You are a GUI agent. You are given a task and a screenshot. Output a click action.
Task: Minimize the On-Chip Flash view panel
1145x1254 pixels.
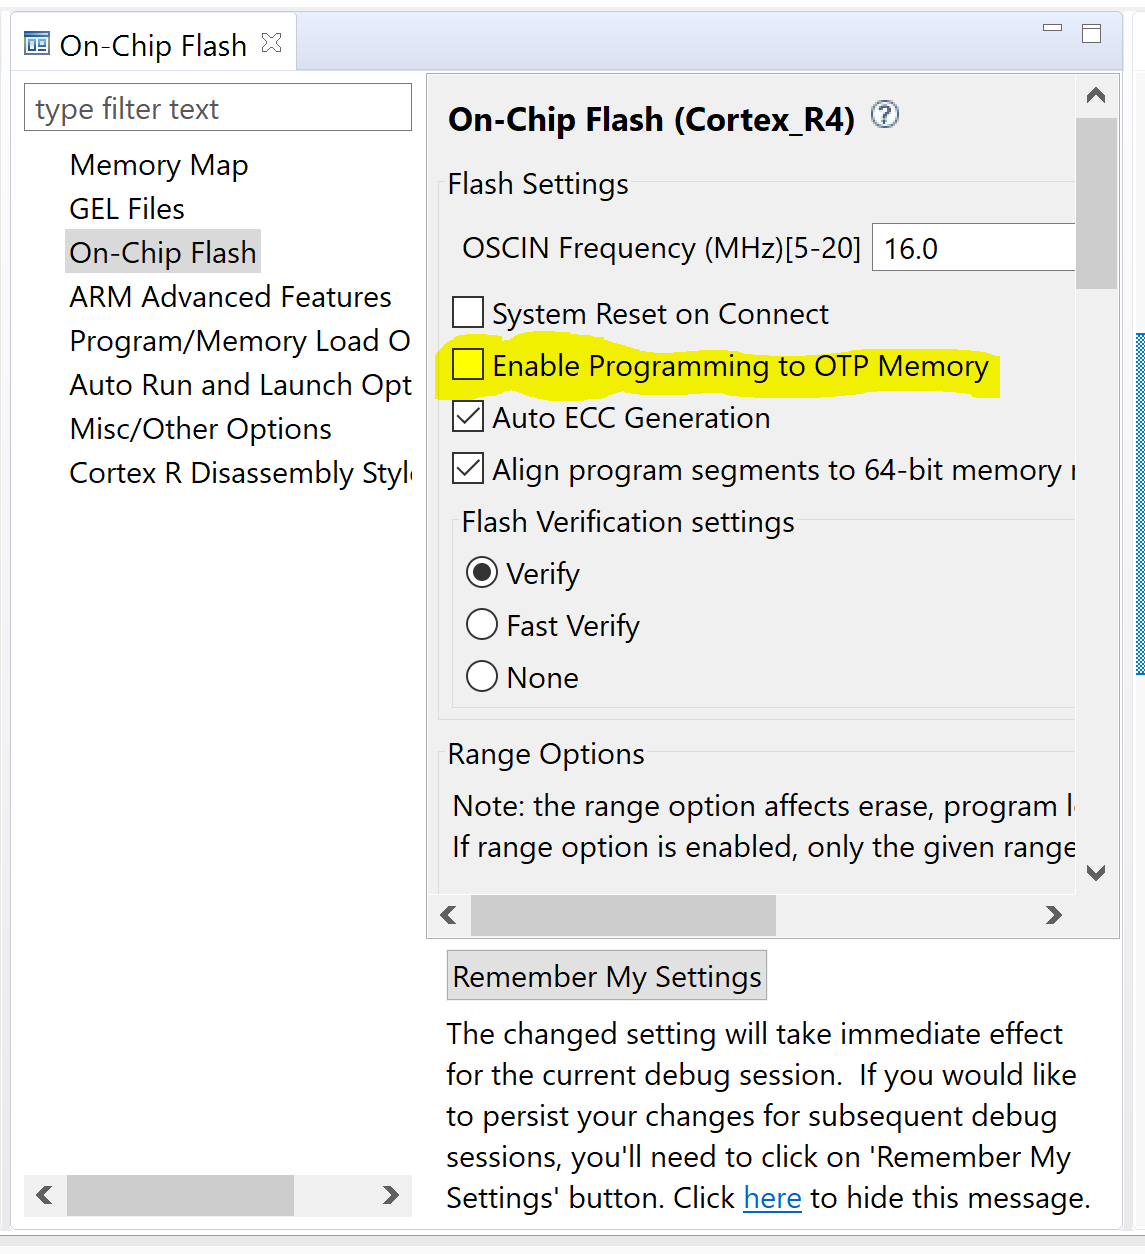[x=1052, y=29]
